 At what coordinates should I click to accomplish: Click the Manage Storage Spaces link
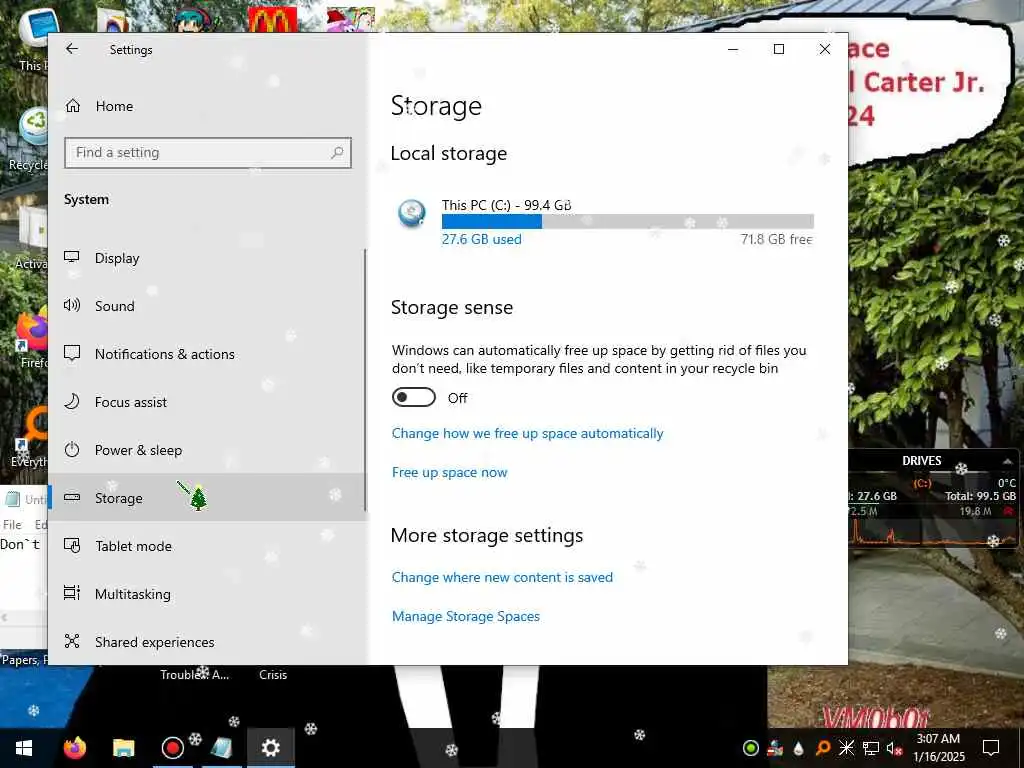(x=466, y=616)
